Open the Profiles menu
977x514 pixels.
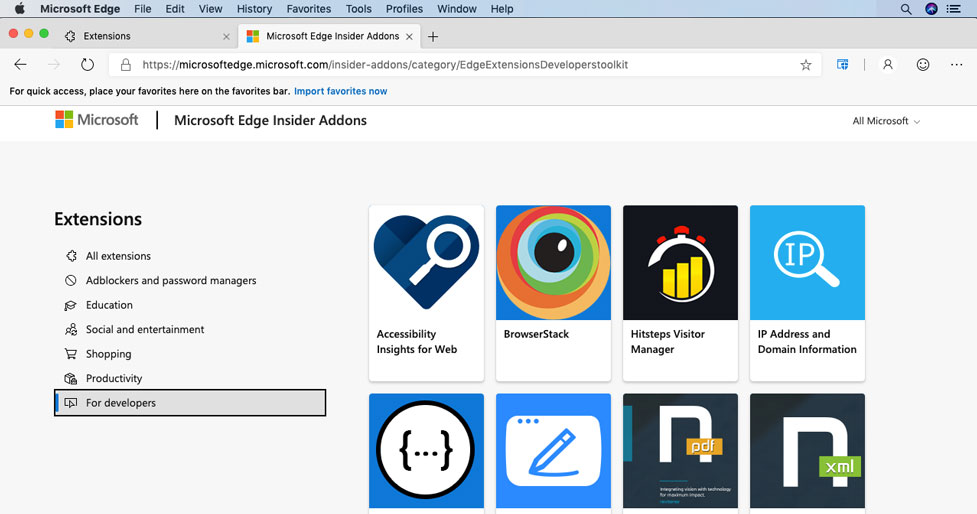click(404, 9)
